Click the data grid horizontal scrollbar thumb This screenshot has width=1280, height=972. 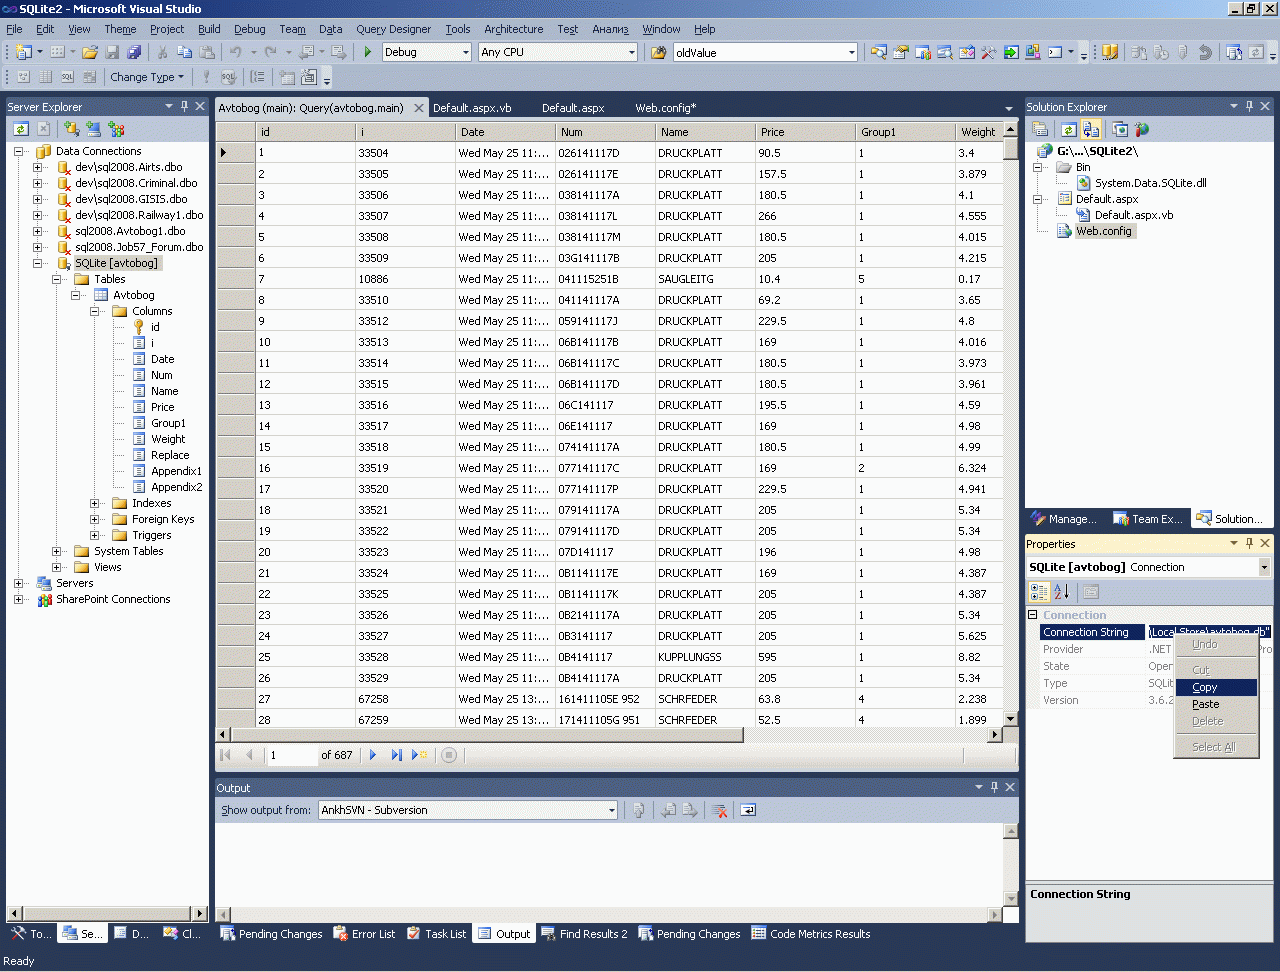click(487, 735)
